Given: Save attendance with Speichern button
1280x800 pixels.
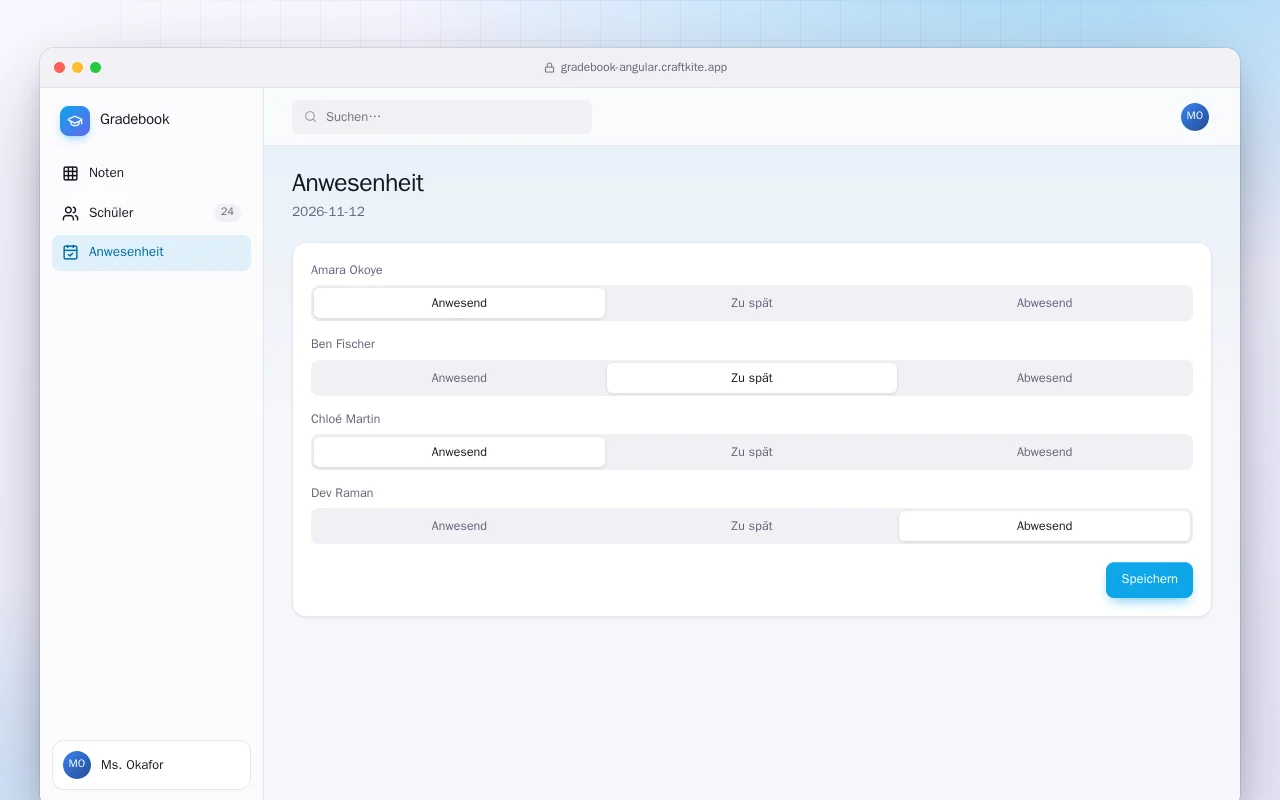Looking at the screenshot, I should 1149,580.
